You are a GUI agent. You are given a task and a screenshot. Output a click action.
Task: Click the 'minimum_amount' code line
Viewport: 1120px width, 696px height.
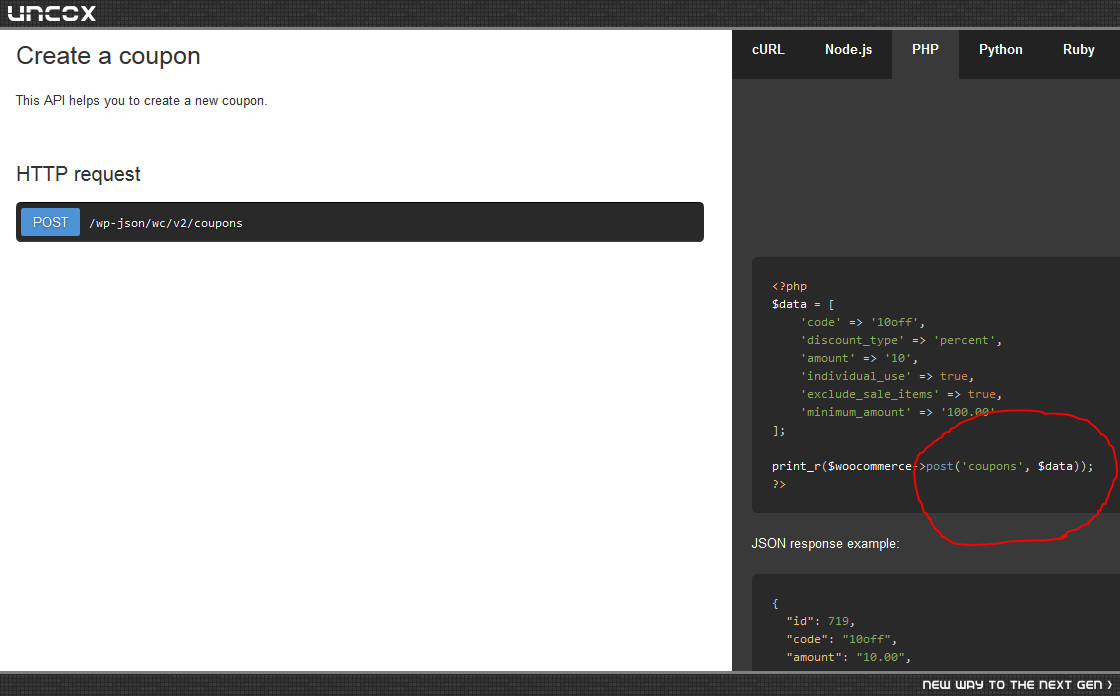coord(897,412)
